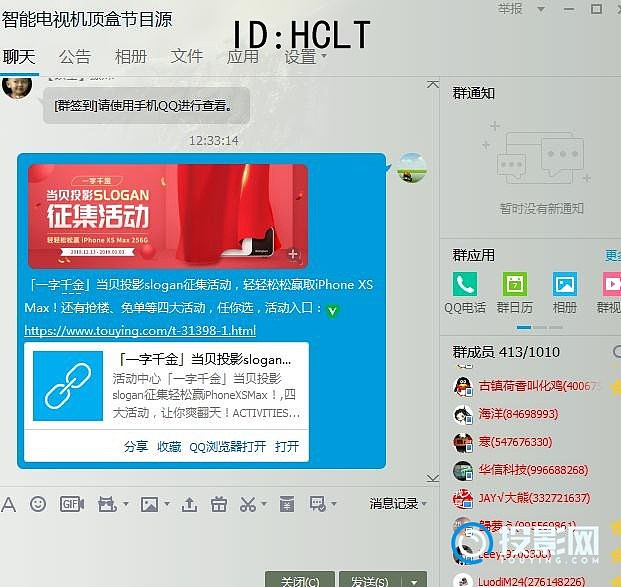Expand the scissors screenshot dropdown arrow

click(x=264, y=504)
